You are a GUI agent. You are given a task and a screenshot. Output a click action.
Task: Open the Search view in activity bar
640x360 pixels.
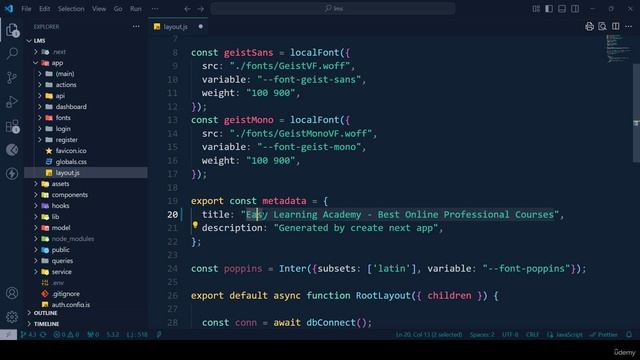(12, 53)
